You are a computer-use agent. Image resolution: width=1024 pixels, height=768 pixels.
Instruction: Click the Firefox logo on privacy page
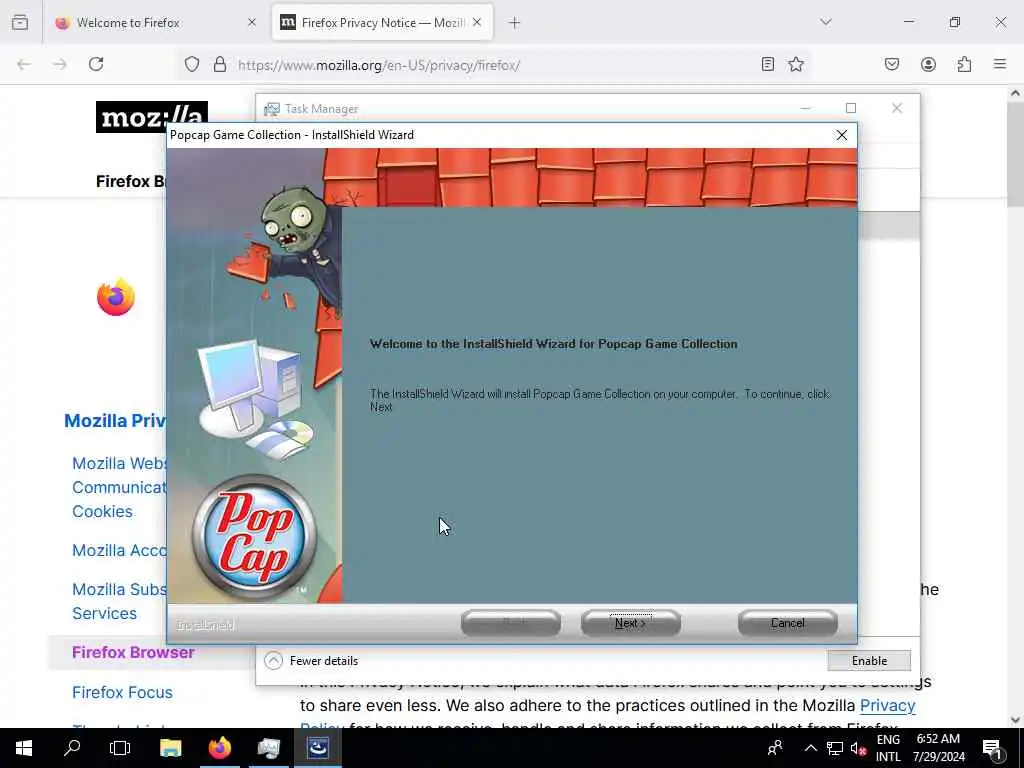116,297
